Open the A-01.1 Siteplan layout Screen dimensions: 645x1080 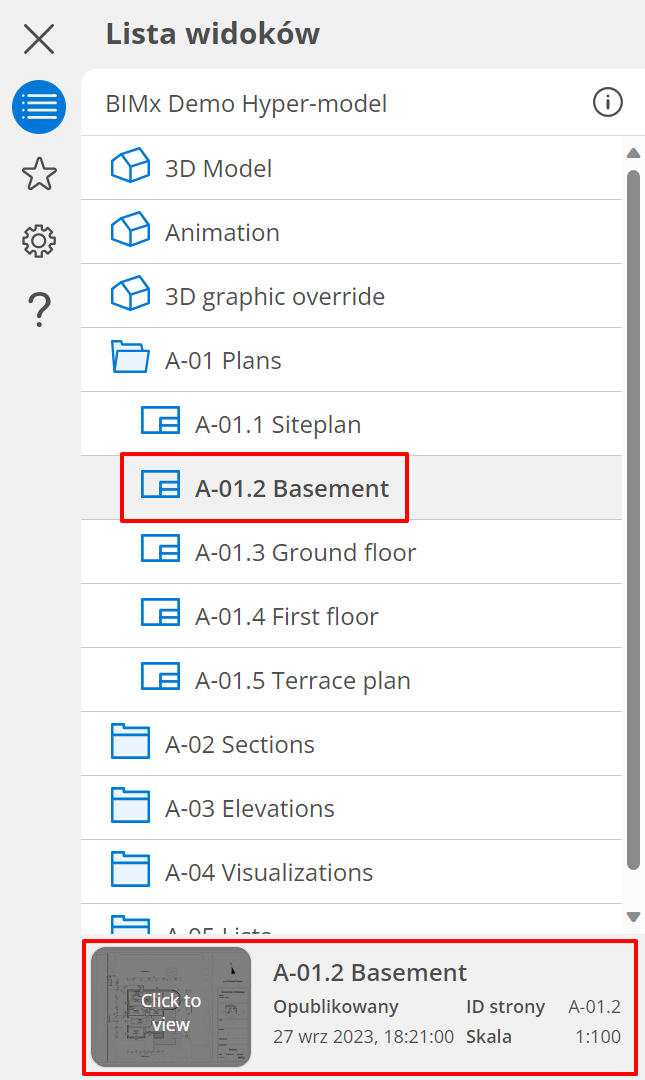pyautogui.click(x=277, y=424)
